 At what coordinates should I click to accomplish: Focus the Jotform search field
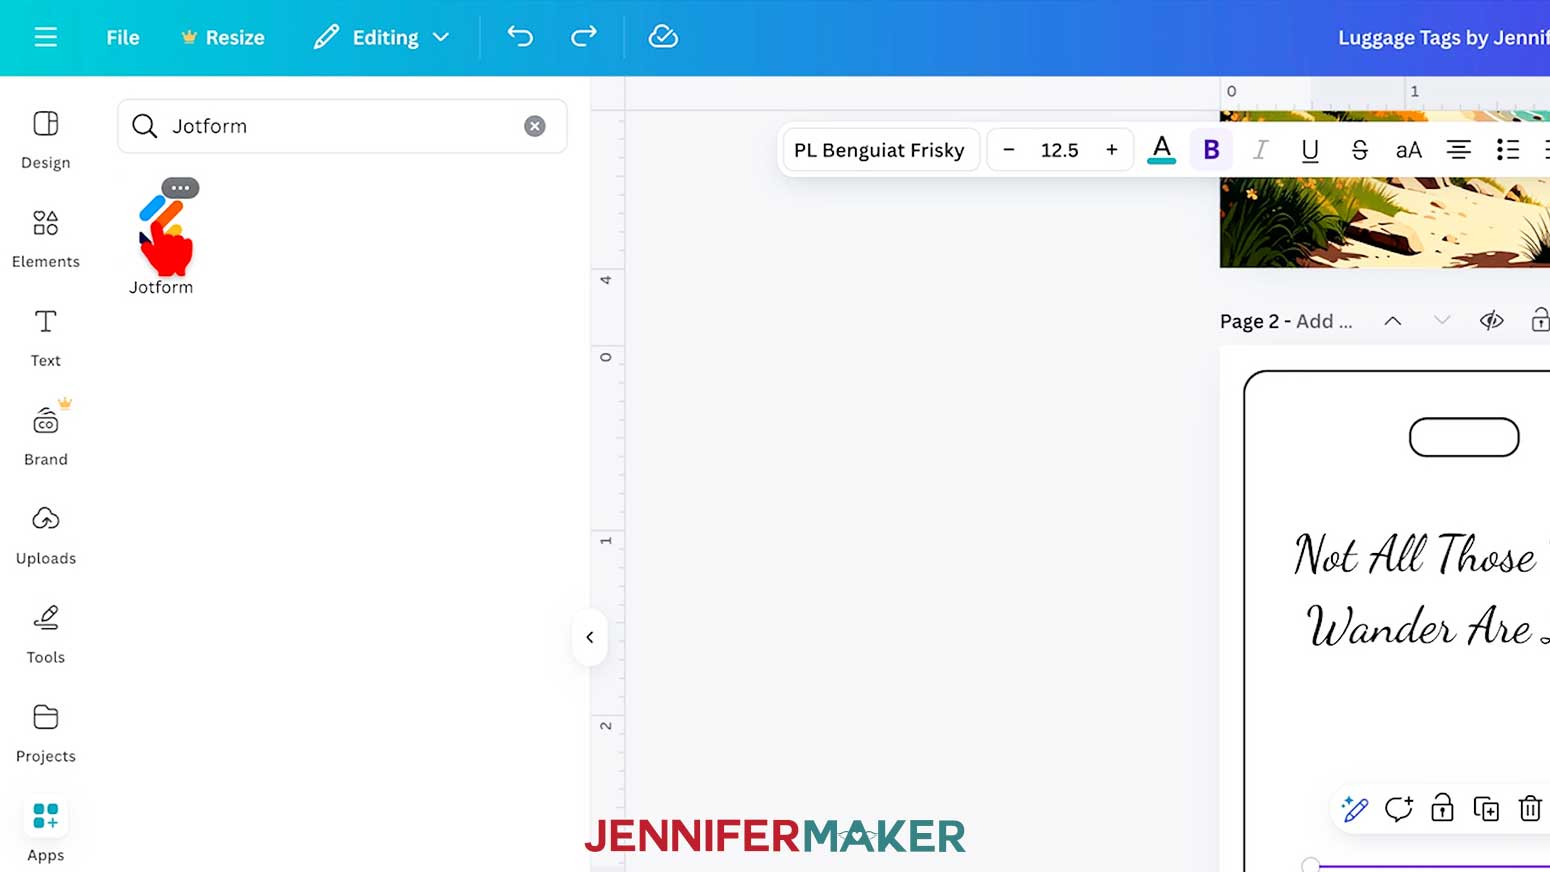pyautogui.click(x=342, y=126)
